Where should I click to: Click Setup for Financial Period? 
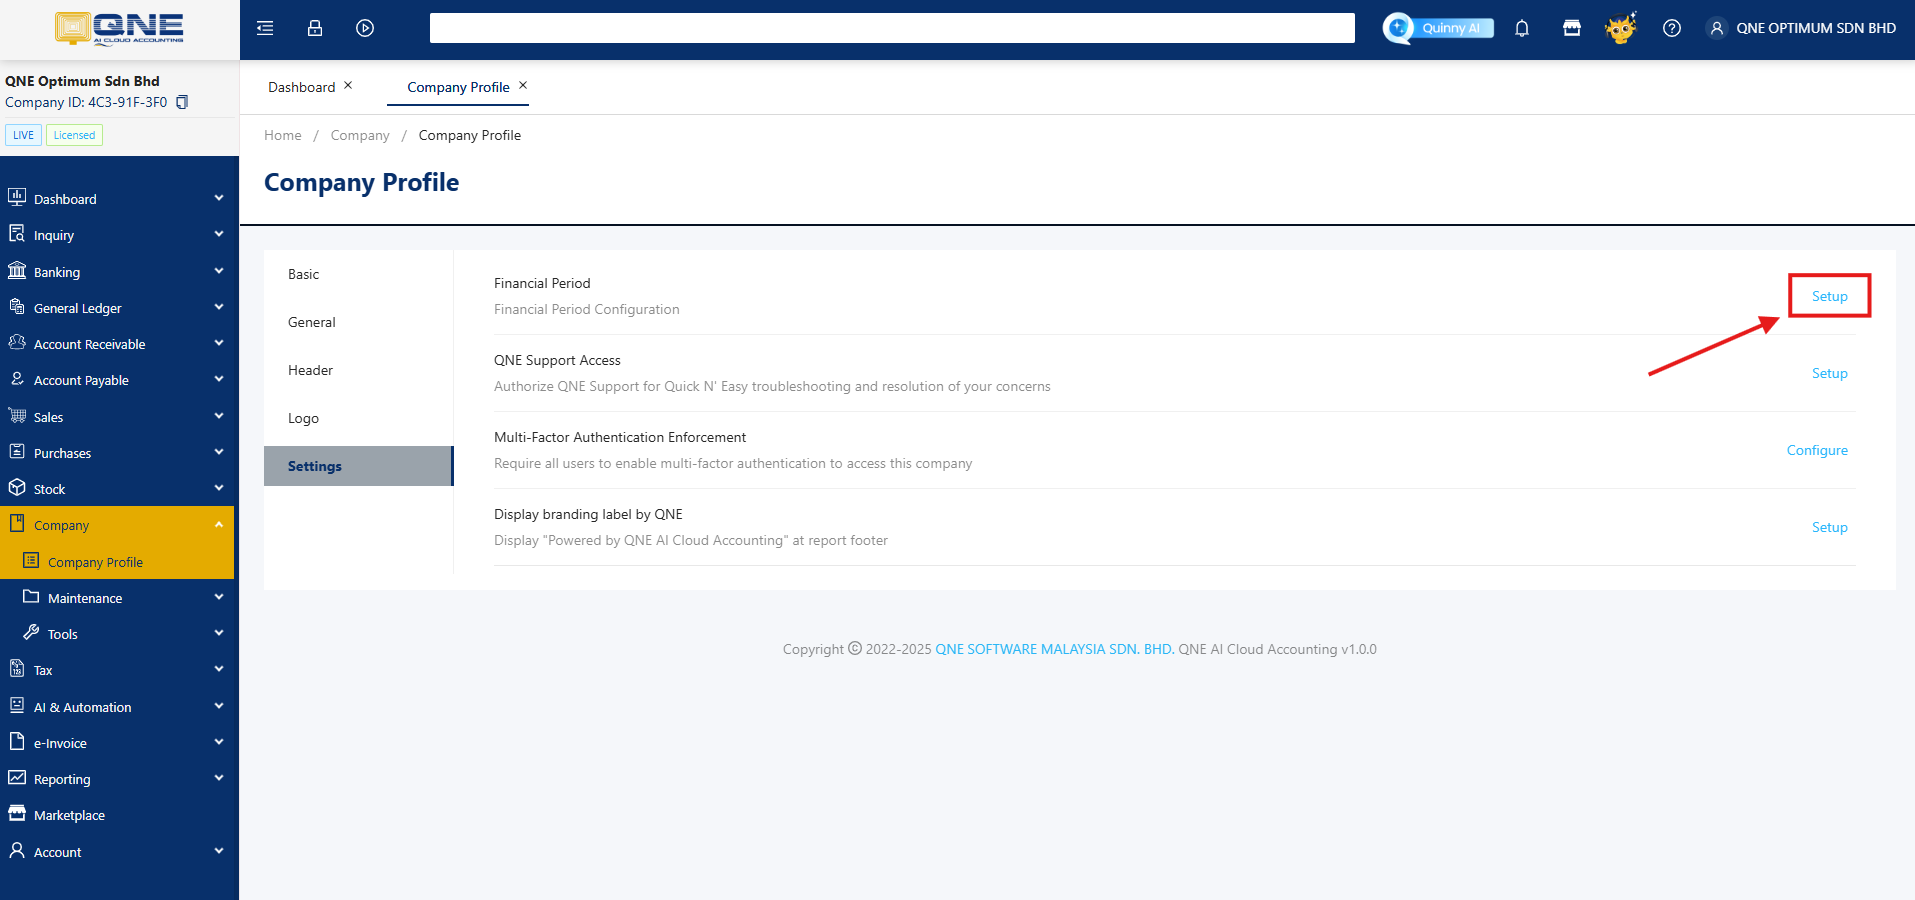[x=1829, y=296]
